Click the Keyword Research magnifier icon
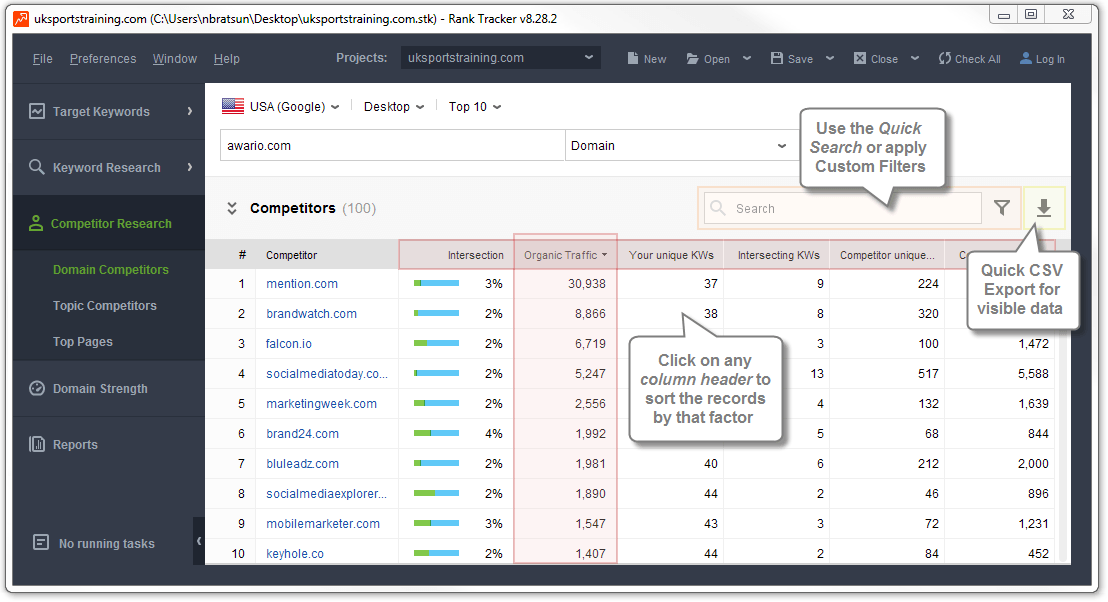The image size is (1108, 602). point(37,167)
